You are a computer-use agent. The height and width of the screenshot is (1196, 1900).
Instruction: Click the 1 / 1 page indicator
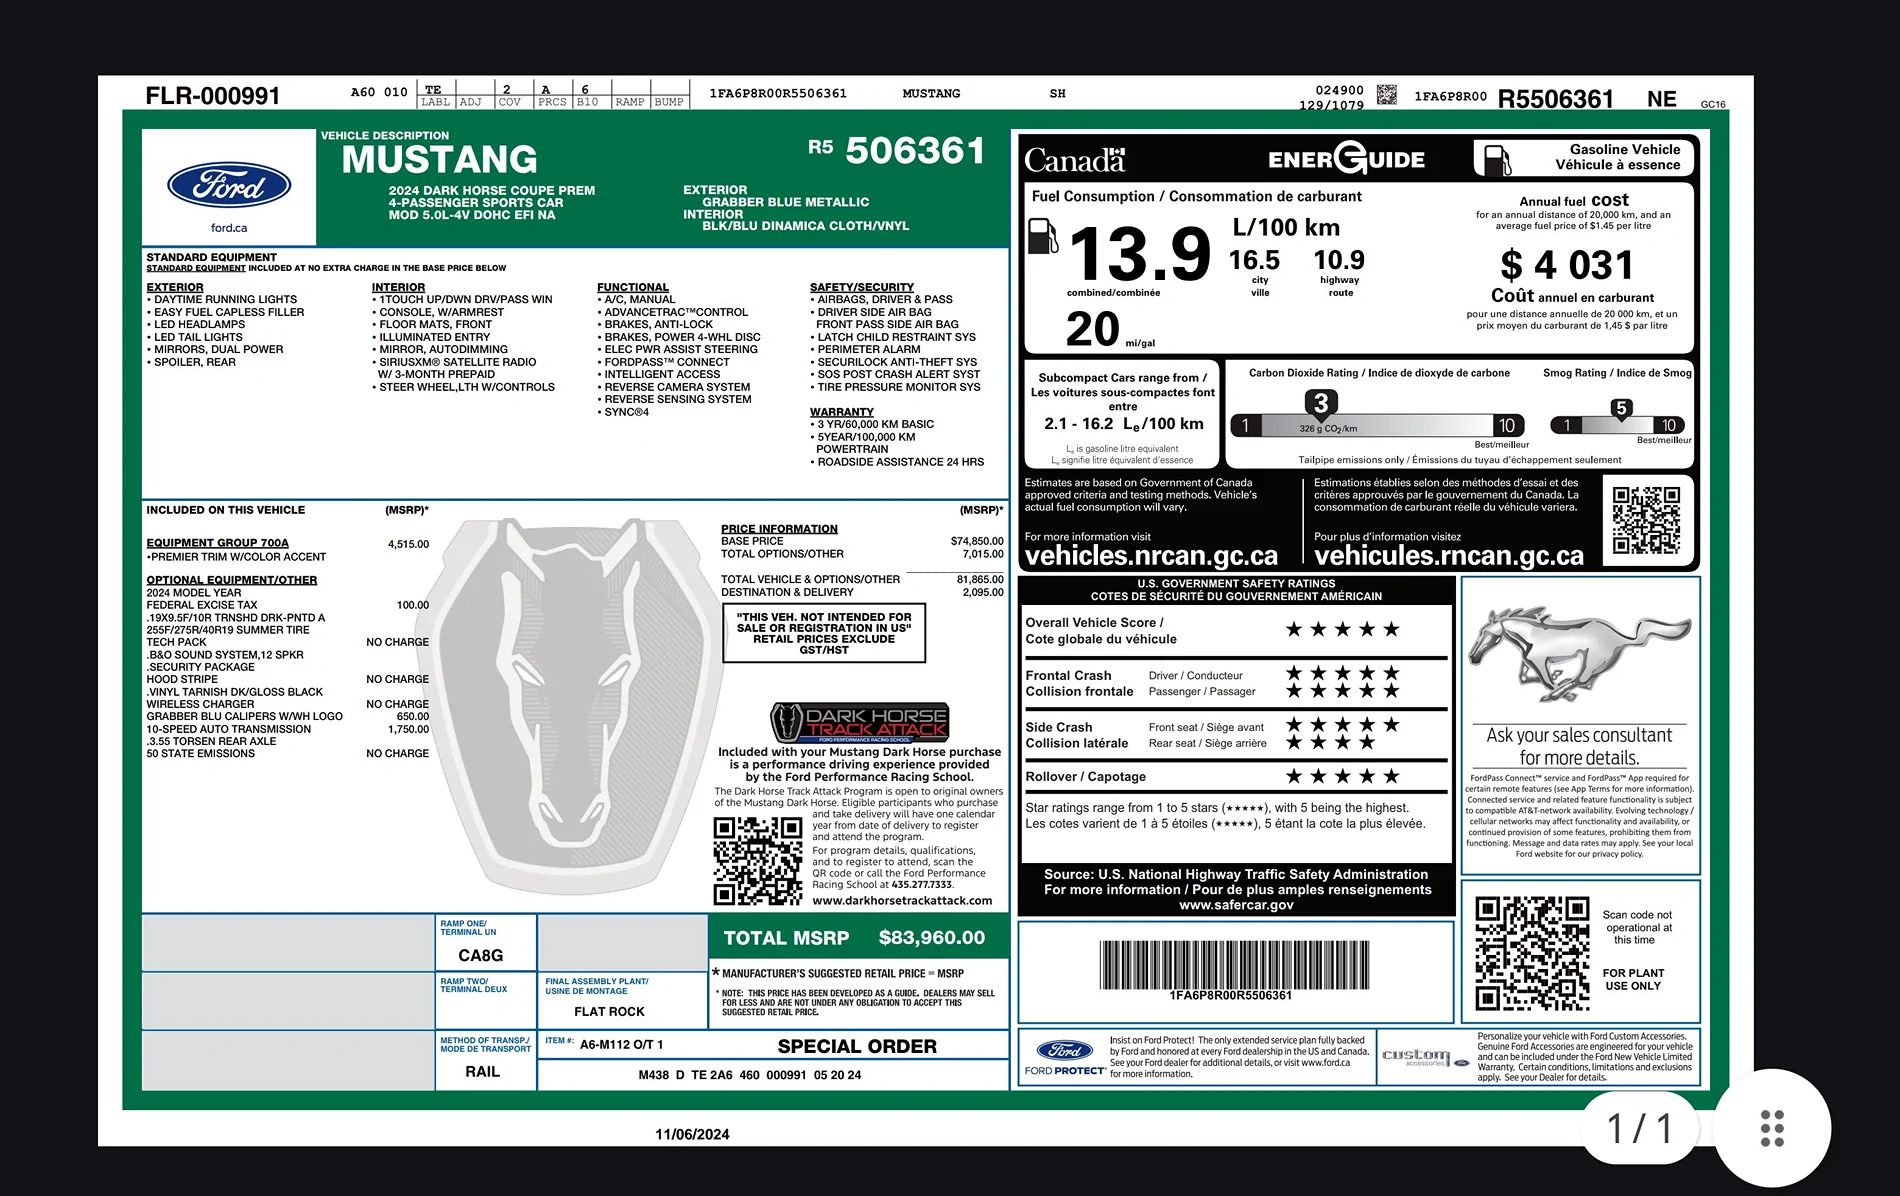click(1640, 1128)
